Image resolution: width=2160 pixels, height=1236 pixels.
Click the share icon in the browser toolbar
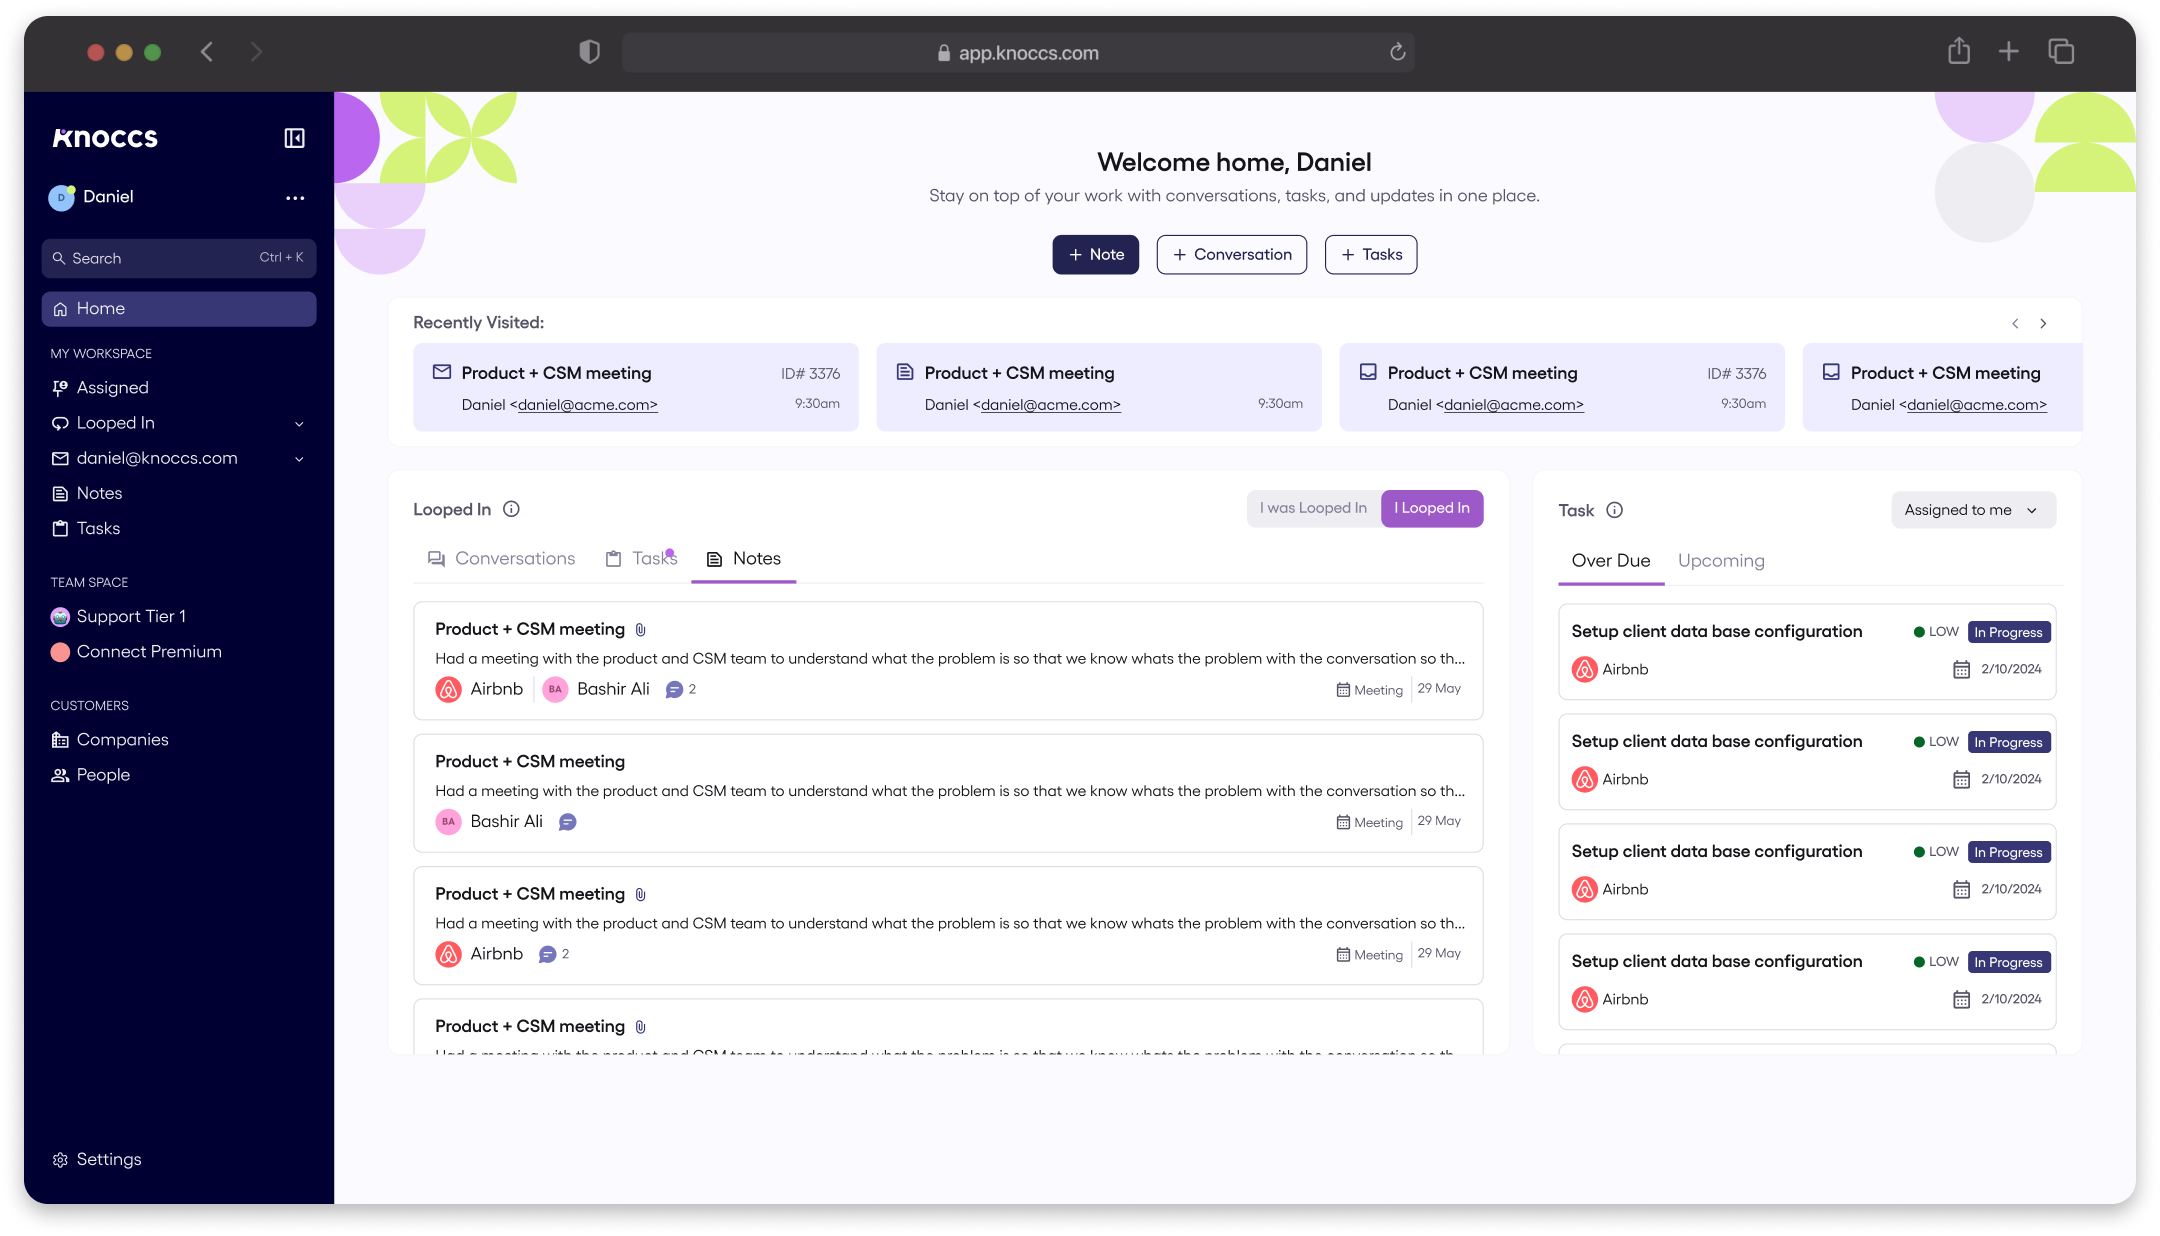coord(1958,51)
